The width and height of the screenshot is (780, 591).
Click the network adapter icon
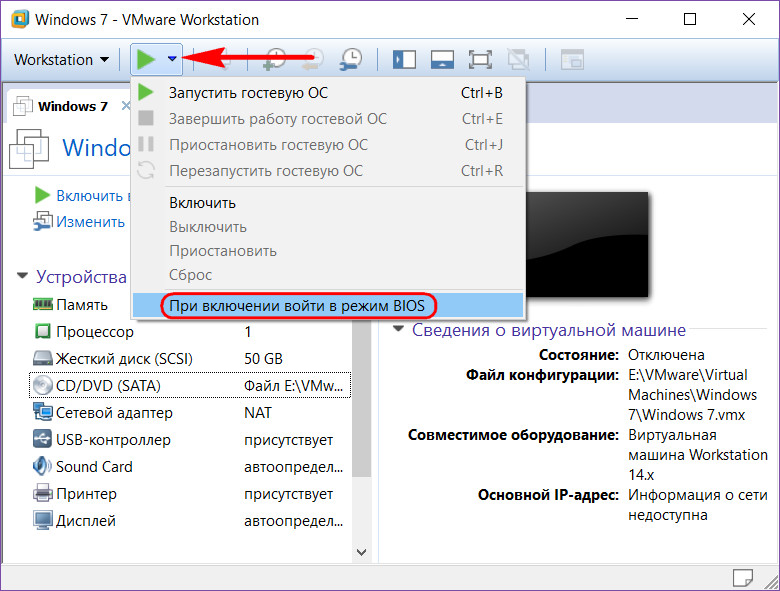(x=43, y=412)
